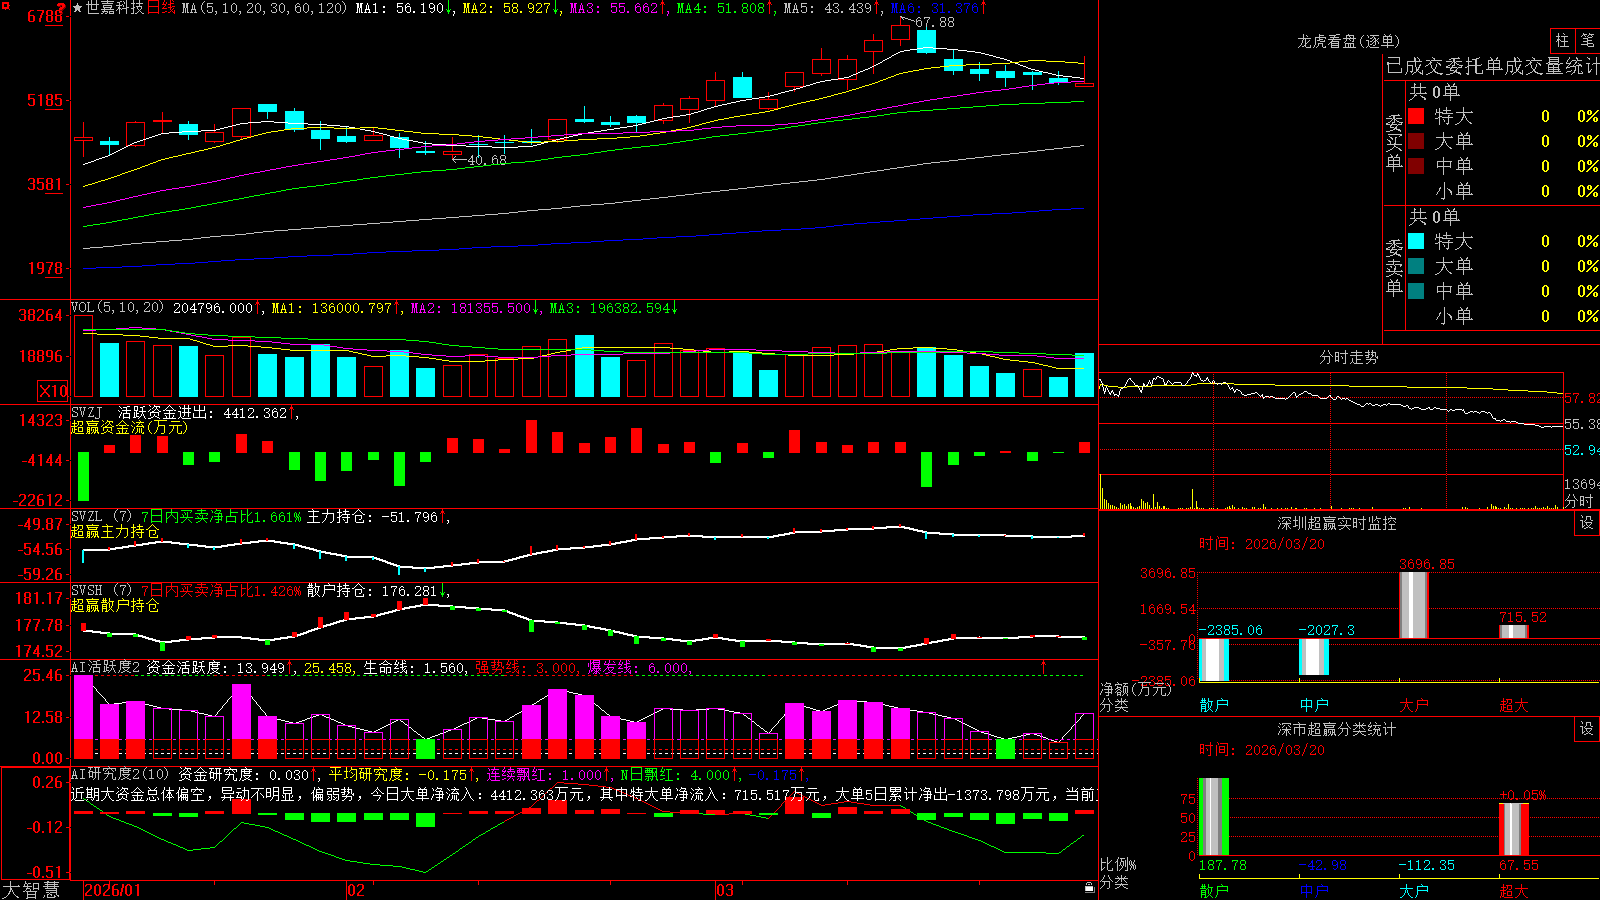Open 设 settings for 深市超赢分类统计

pyautogui.click(x=1587, y=729)
